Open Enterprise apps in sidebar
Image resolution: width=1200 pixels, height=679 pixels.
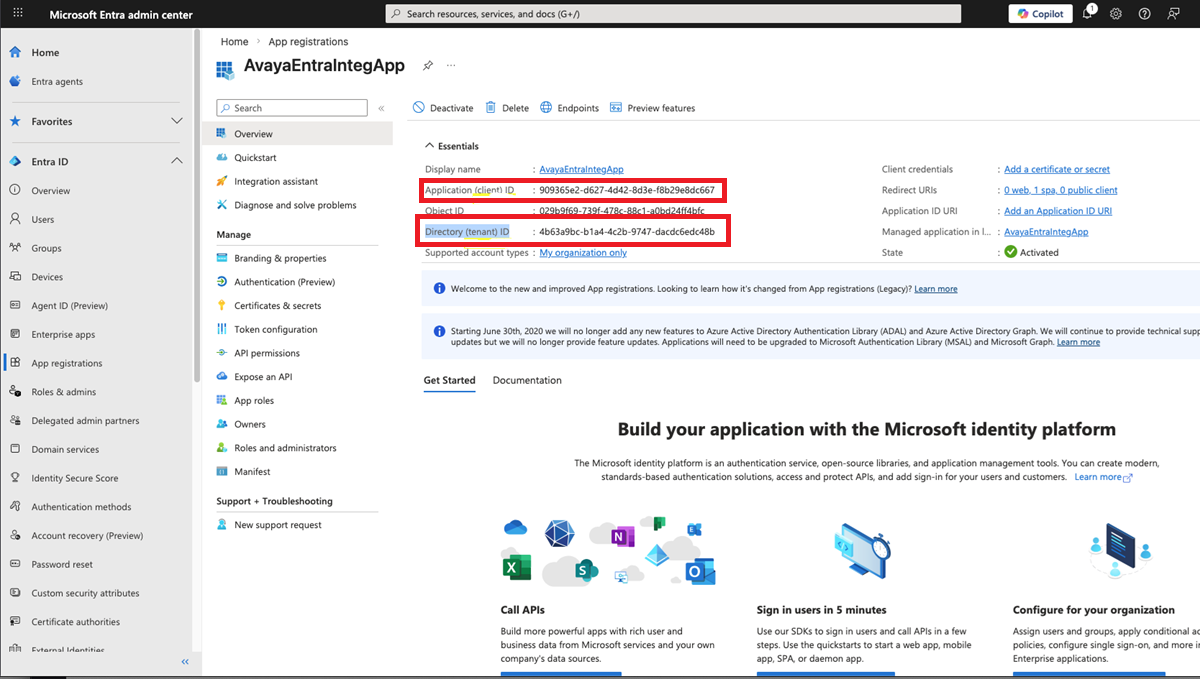pyautogui.click(x=63, y=335)
